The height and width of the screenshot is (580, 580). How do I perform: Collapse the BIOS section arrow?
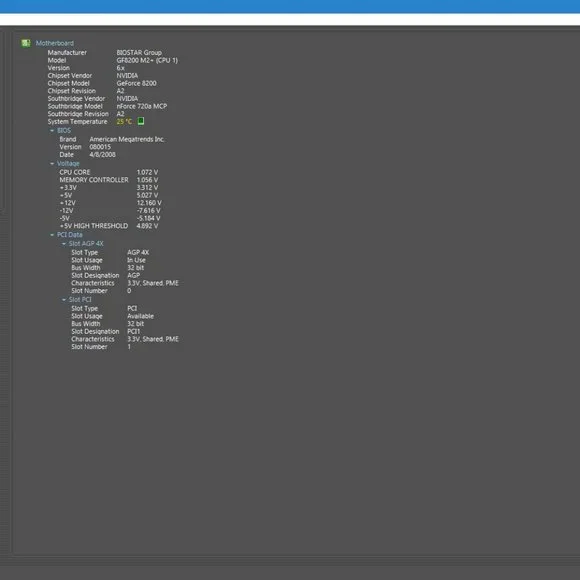[x=52, y=131]
